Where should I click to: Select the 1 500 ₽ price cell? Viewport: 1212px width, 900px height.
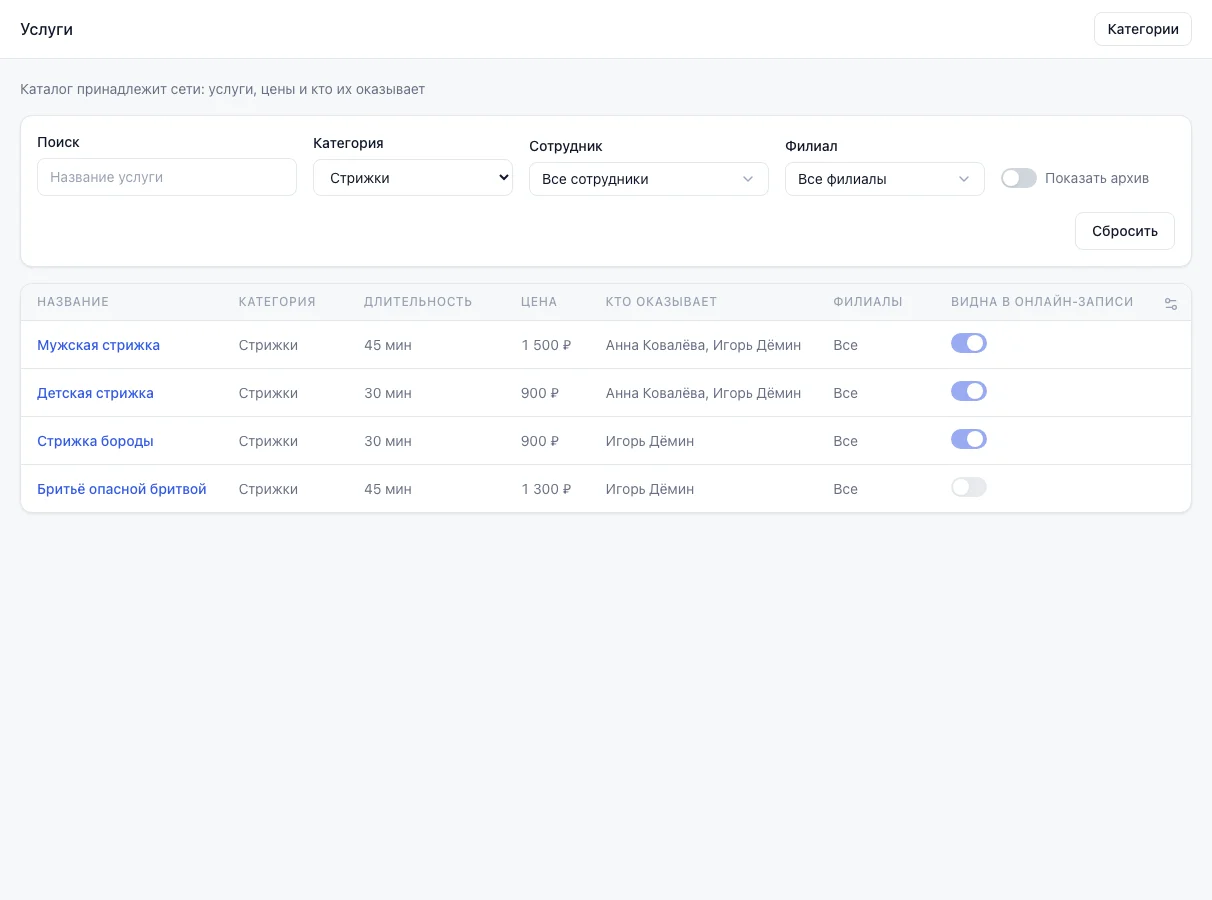tap(546, 345)
